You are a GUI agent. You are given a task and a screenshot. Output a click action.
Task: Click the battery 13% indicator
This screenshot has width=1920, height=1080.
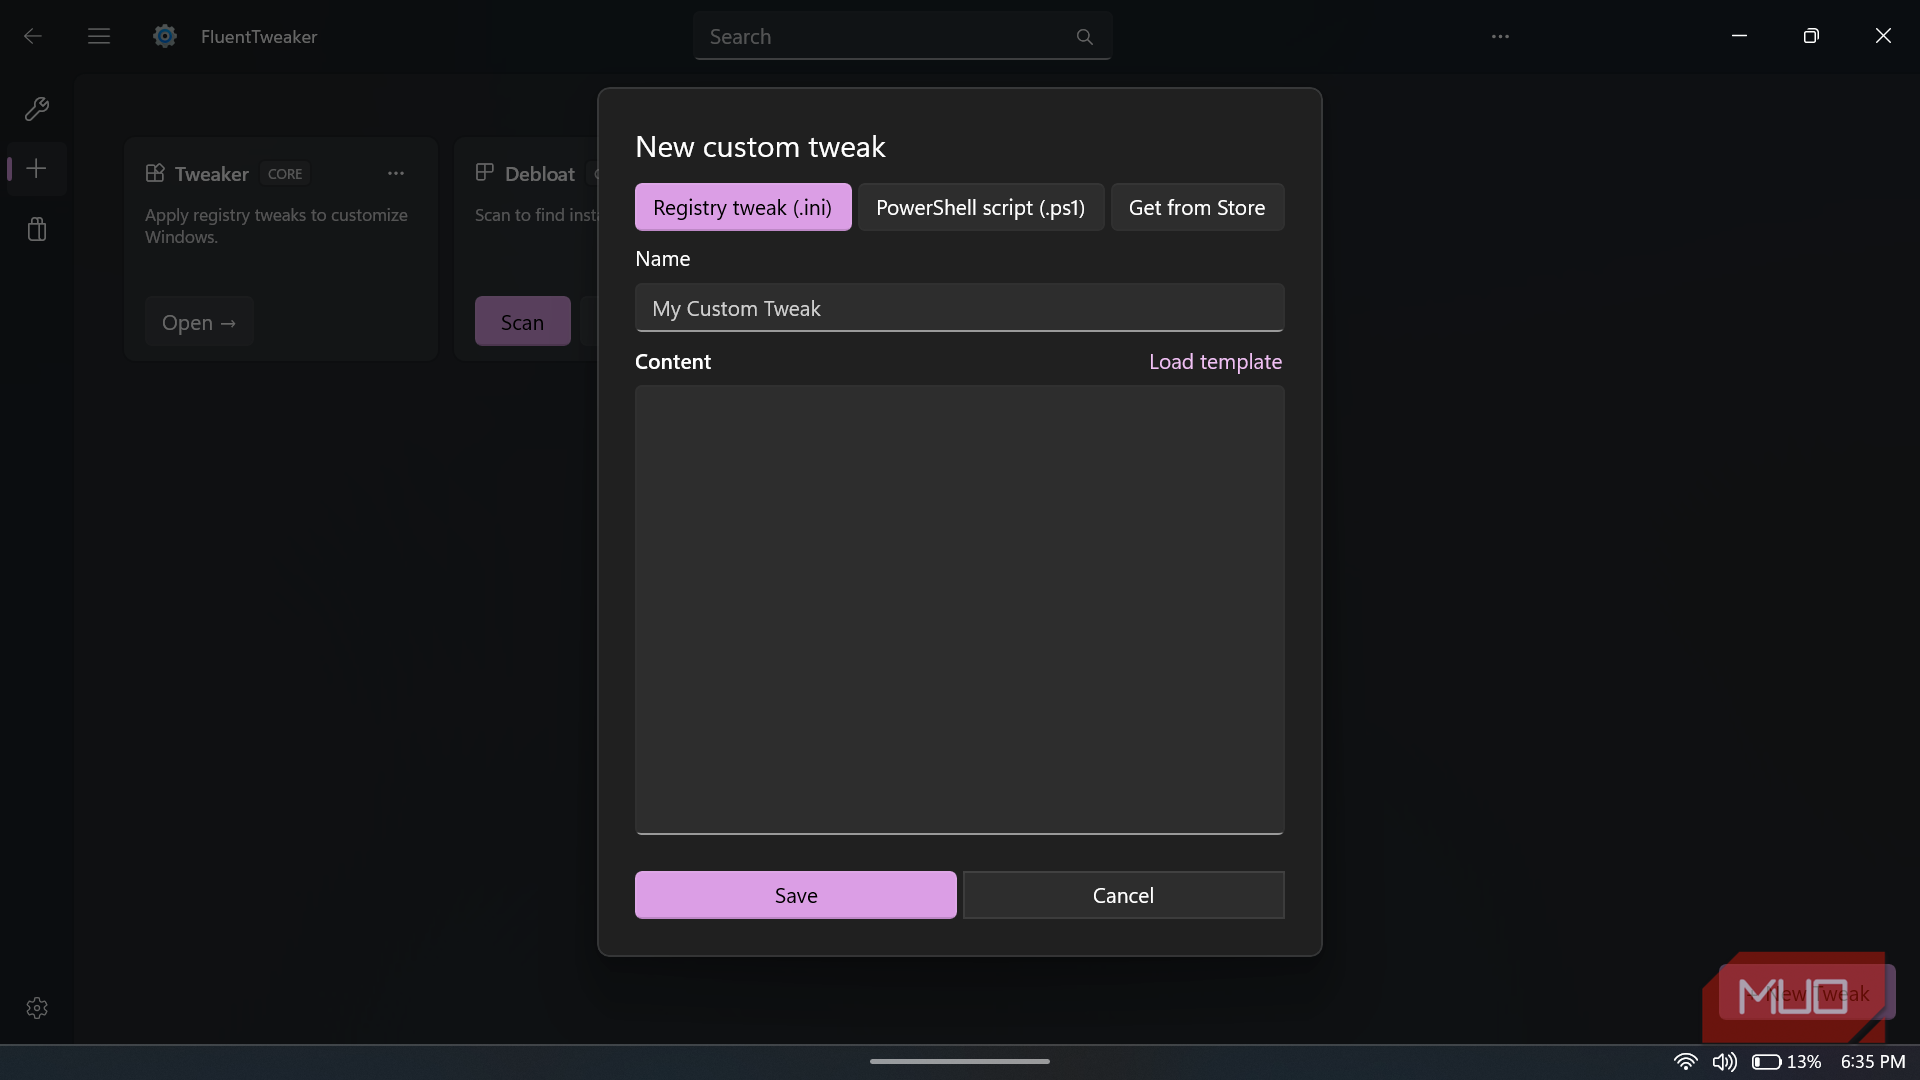click(1786, 1061)
